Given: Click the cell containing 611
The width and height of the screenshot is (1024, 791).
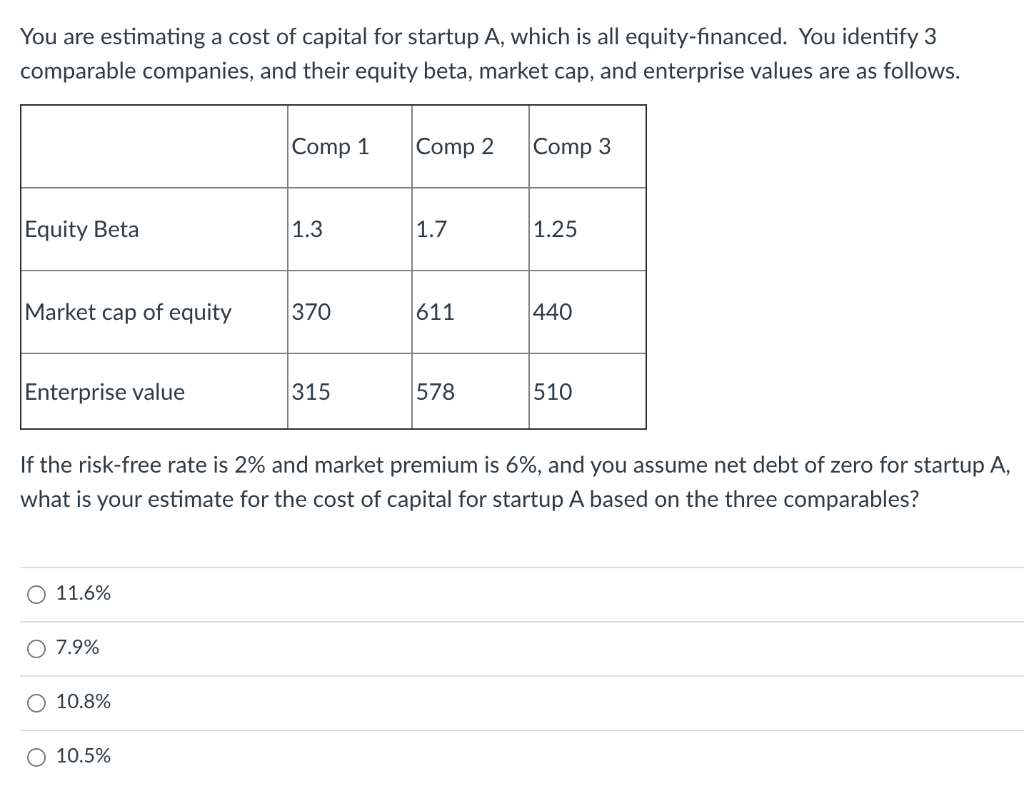Looking at the screenshot, I should (x=434, y=312).
